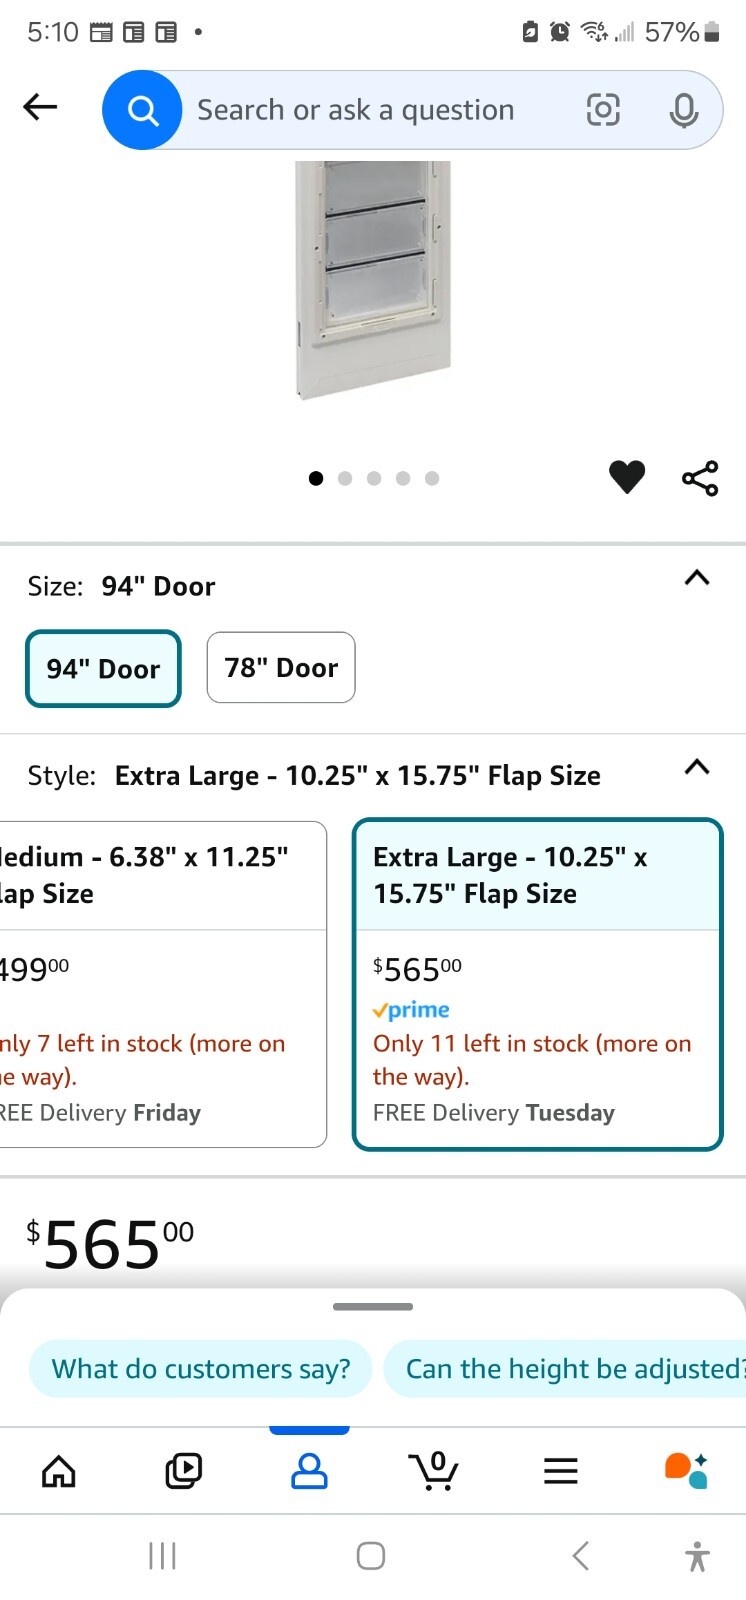Select the 78" Door size option

click(281, 667)
